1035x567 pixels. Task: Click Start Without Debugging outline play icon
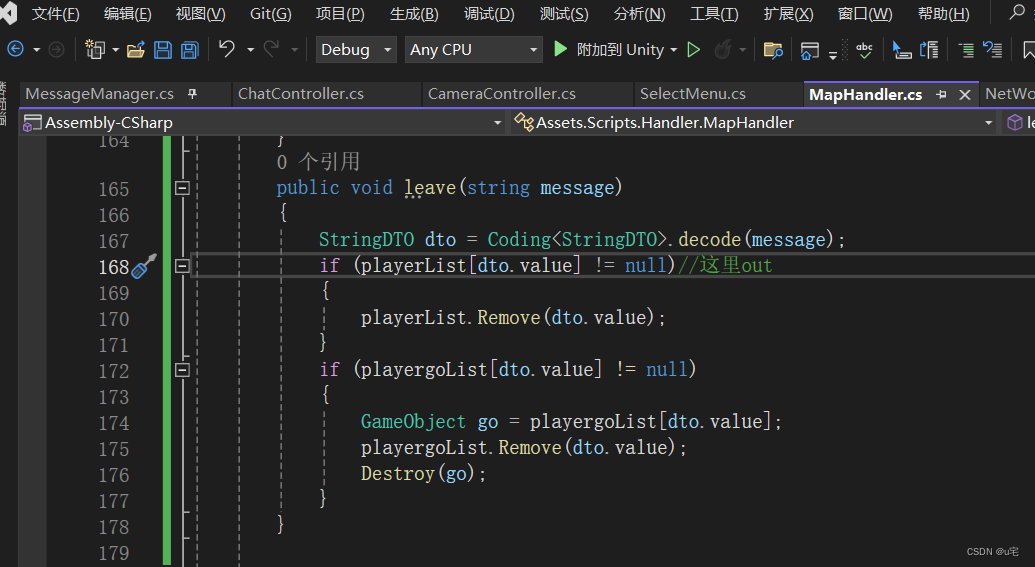point(694,50)
